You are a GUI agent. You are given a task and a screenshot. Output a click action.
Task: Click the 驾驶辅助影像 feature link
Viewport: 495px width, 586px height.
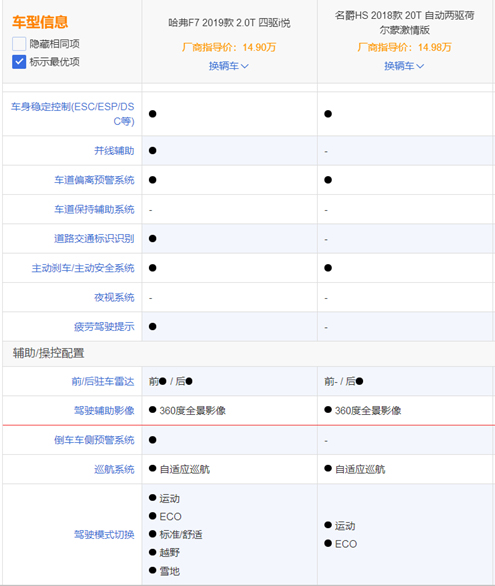point(104,411)
